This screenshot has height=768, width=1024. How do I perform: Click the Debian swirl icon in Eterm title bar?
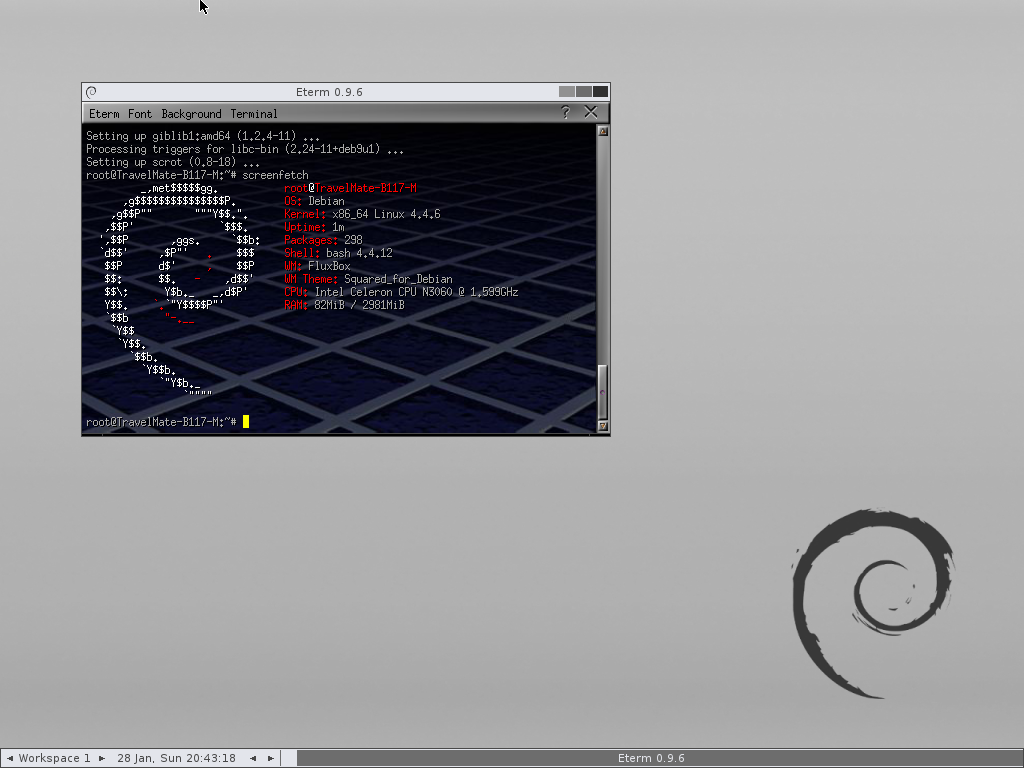(91, 92)
